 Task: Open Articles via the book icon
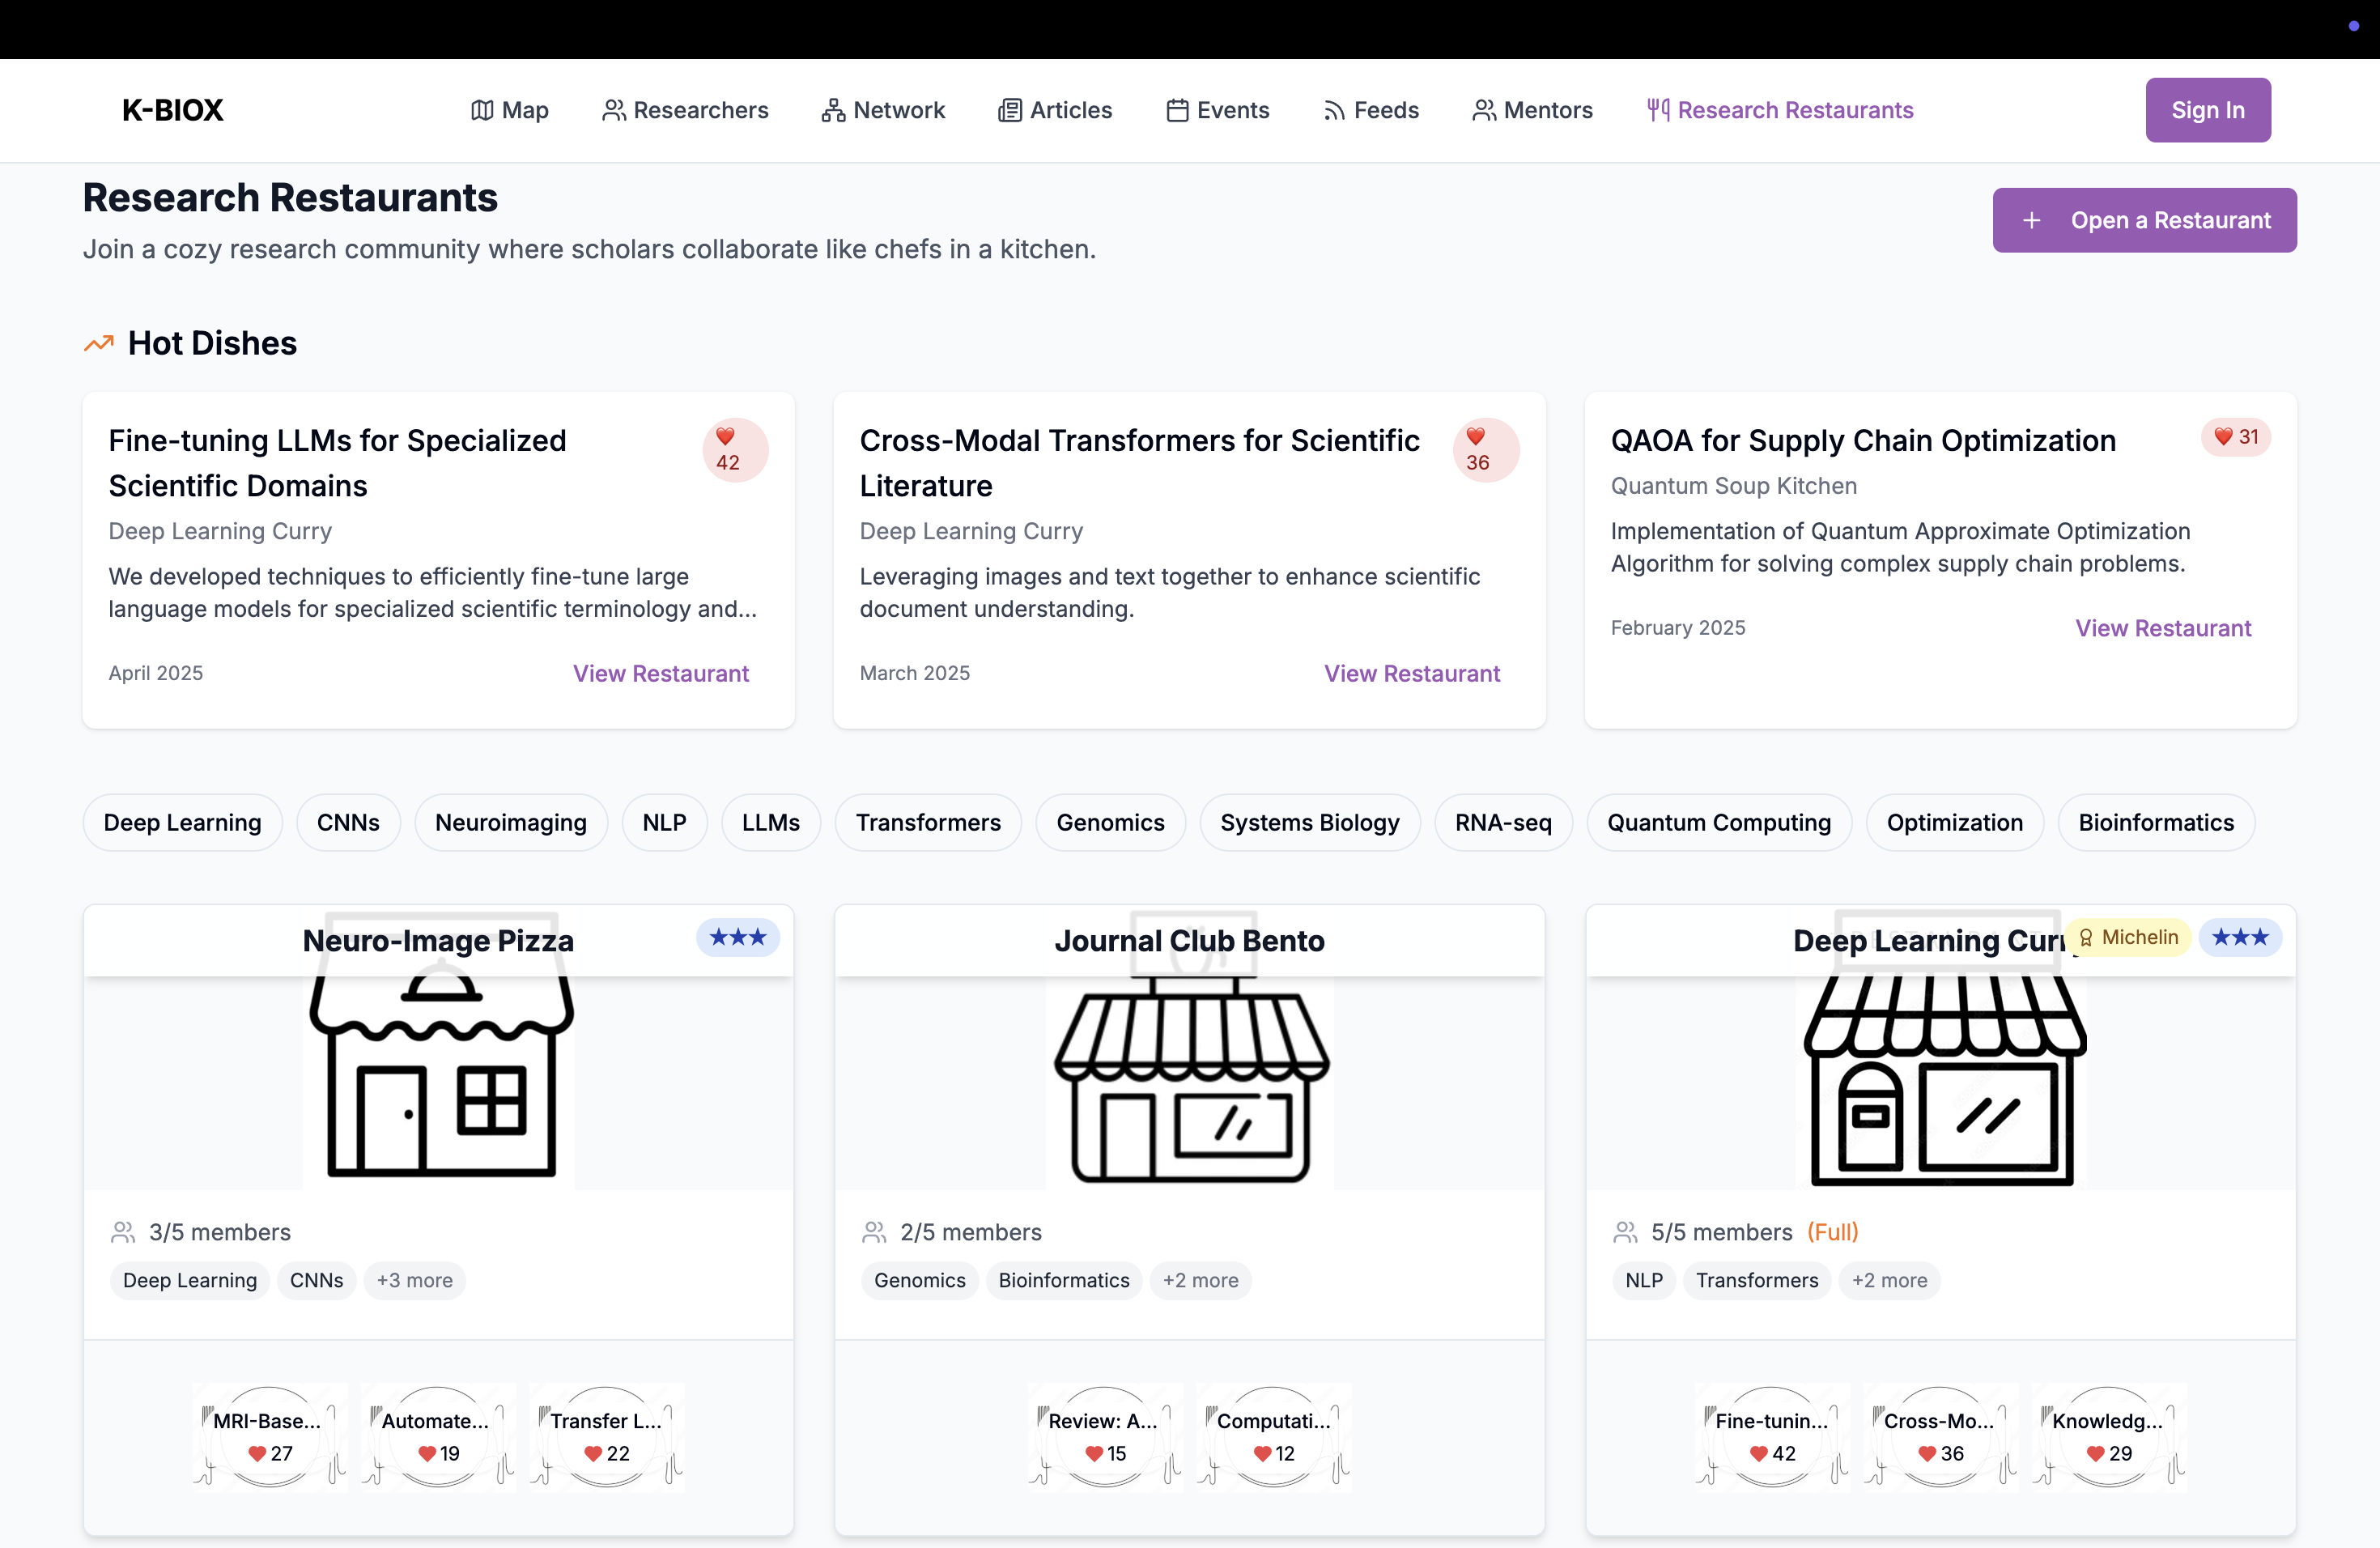click(x=1010, y=110)
